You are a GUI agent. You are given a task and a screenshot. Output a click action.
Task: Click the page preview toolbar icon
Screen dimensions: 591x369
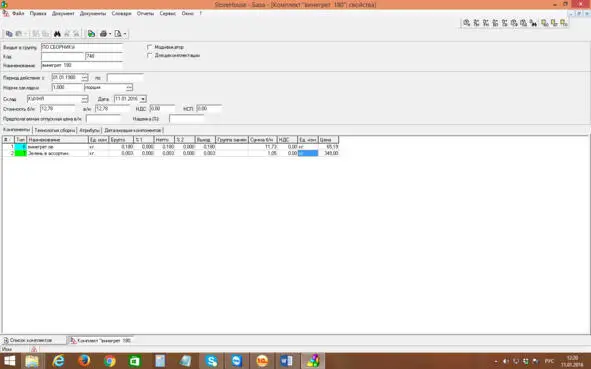pyautogui.click(x=118, y=34)
